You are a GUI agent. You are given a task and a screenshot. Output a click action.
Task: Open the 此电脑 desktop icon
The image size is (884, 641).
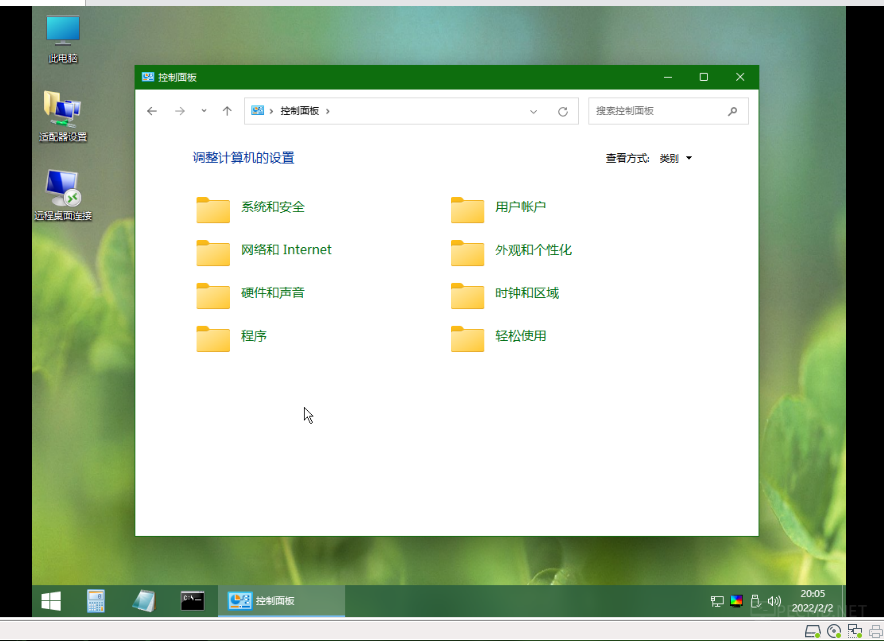63,38
